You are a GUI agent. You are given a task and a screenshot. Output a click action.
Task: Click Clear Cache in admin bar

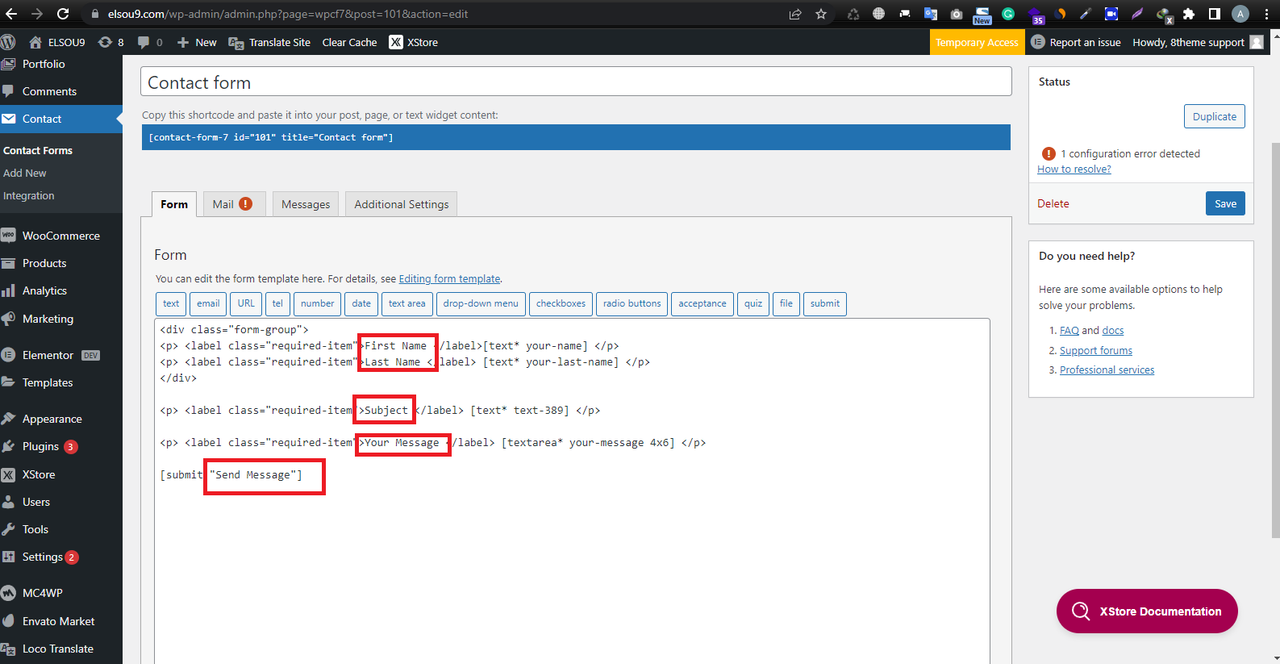pyautogui.click(x=350, y=42)
